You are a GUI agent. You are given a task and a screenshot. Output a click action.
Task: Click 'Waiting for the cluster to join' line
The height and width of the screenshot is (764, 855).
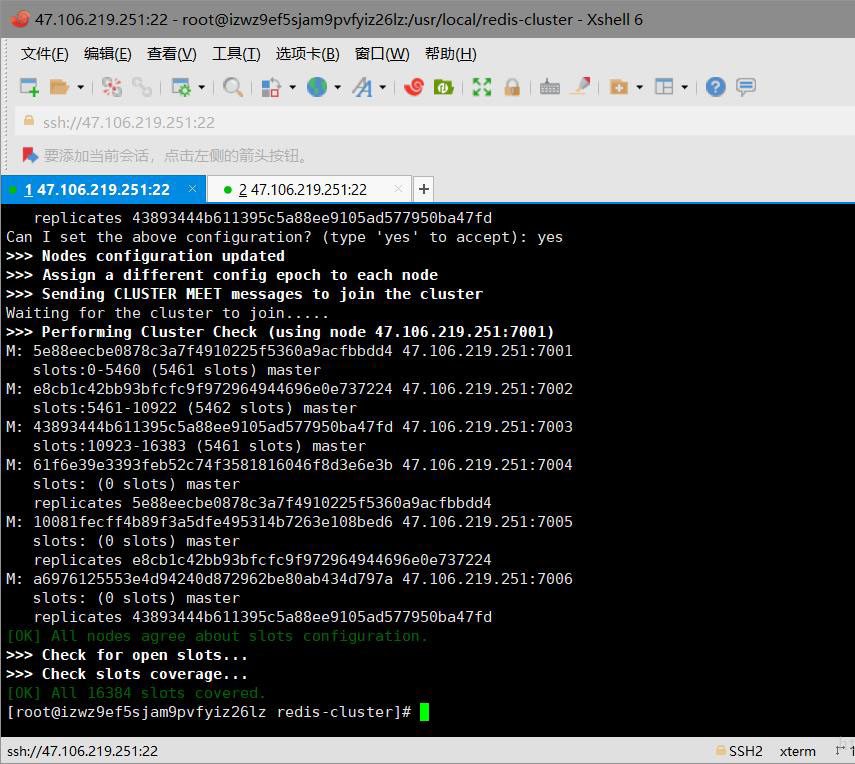pos(167,313)
